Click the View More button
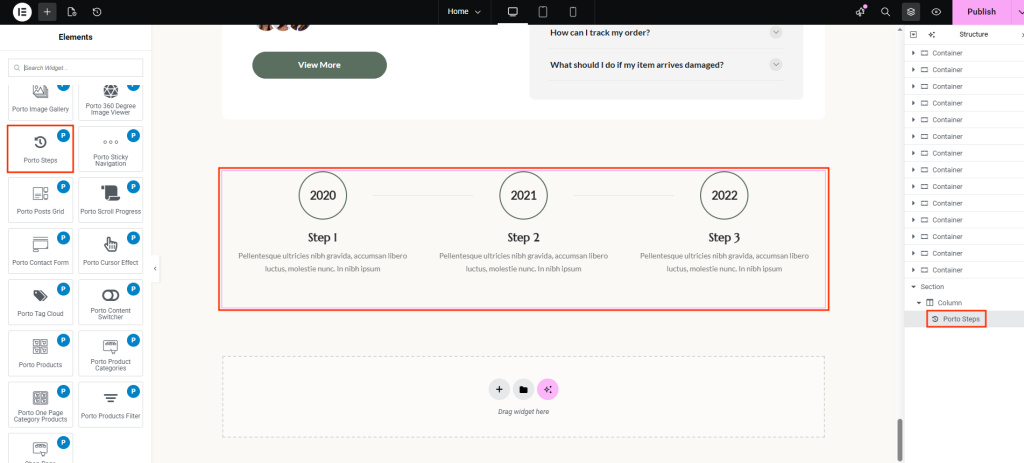This screenshot has width=1024, height=463. (319, 65)
